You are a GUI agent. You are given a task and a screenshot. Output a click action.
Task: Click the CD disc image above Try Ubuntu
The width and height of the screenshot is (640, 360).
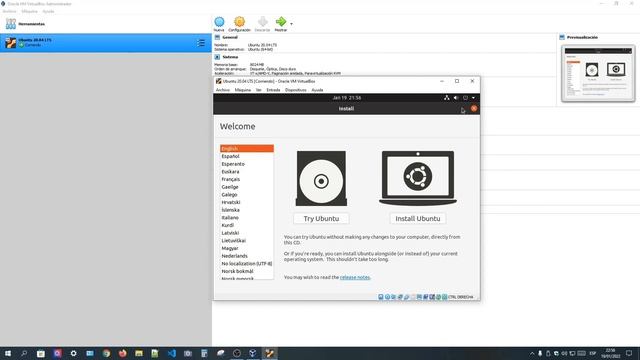tap(321, 178)
